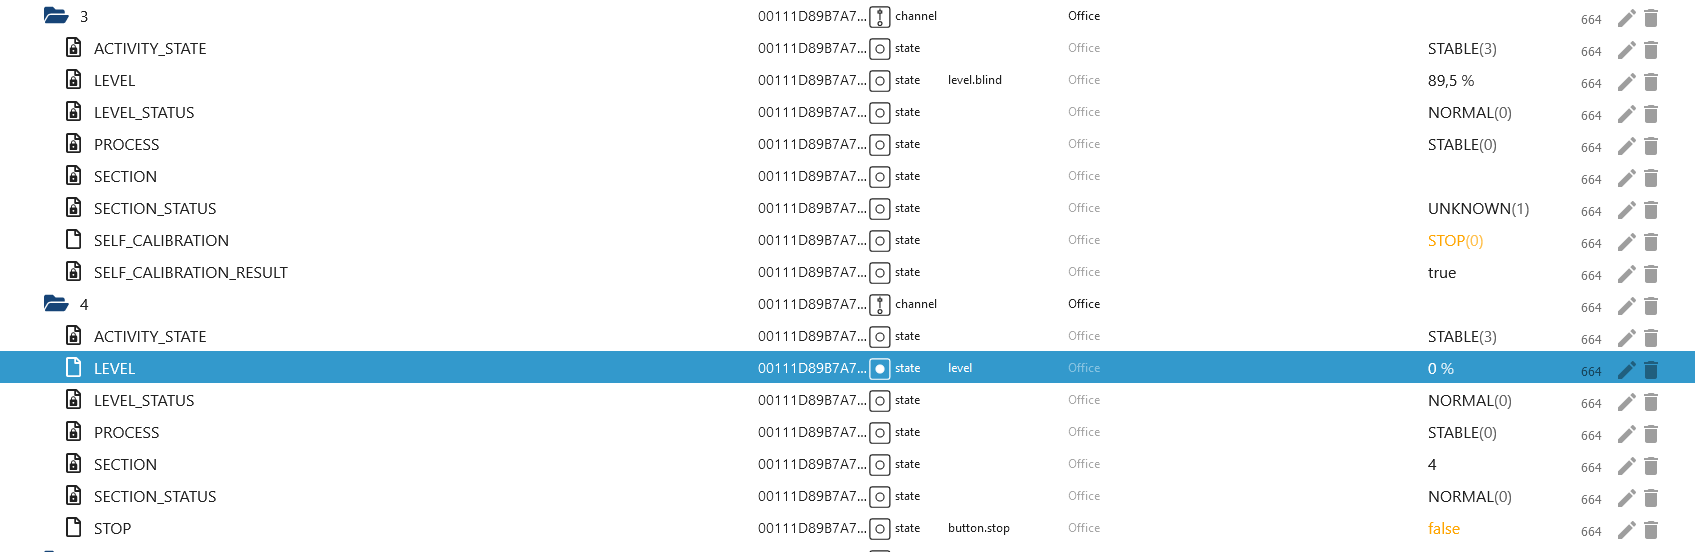Collapse the channel 4 folder
Screen dimensions: 1695x552
[56, 304]
